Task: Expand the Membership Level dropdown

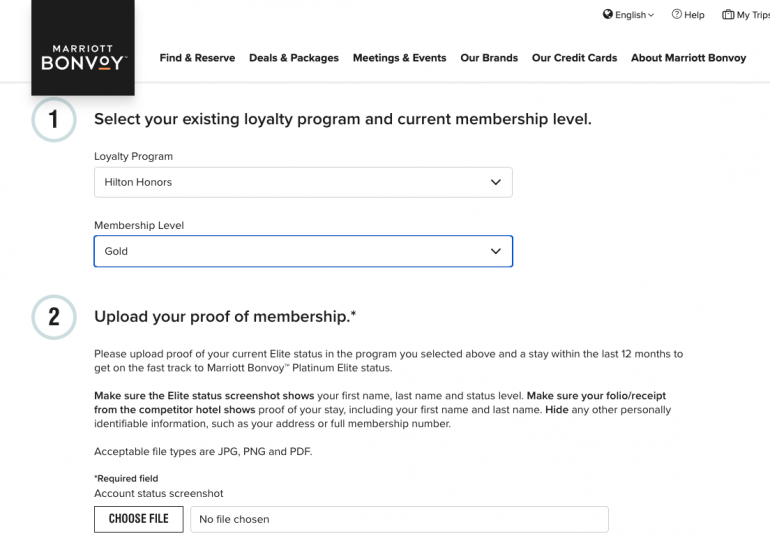Action: point(303,251)
